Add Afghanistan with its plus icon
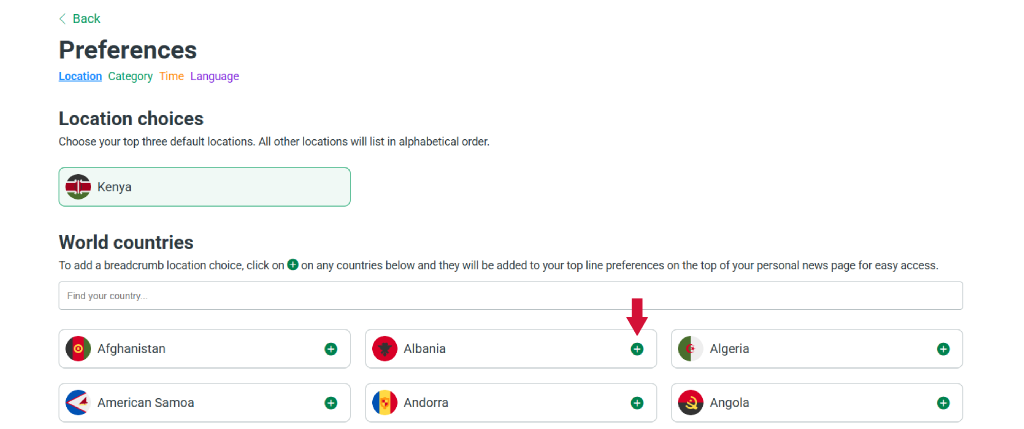This screenshot has height=429, width=1024. coord(331,349)
